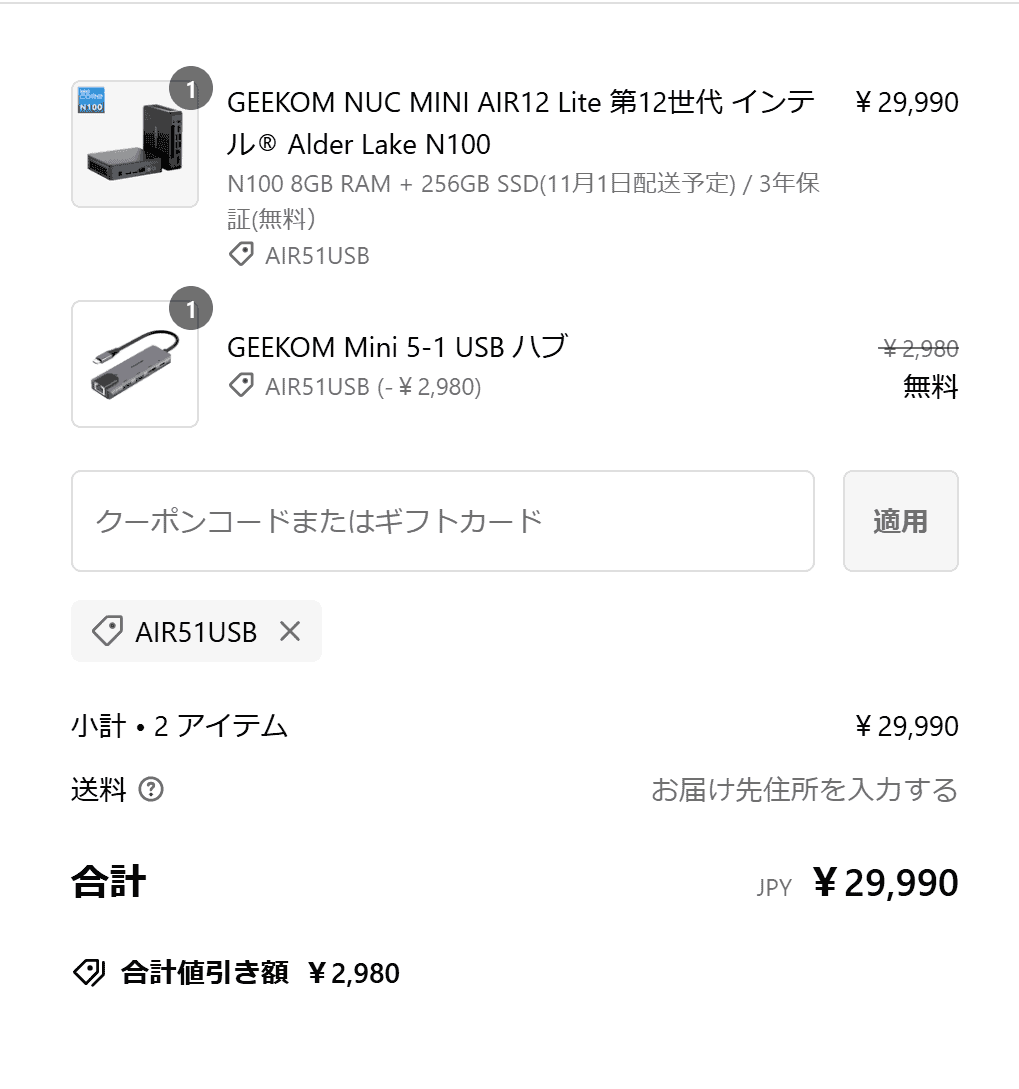Click the GEEKOM NUC MINI product thumbnail
Image resolution: width=1019 pixels, height=1089 pixels.
(x=135, y=144)
